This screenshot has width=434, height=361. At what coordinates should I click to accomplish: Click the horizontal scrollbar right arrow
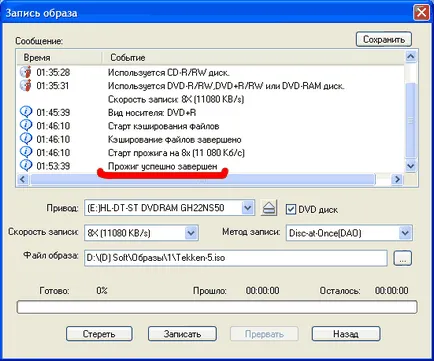tap(397, 179)
